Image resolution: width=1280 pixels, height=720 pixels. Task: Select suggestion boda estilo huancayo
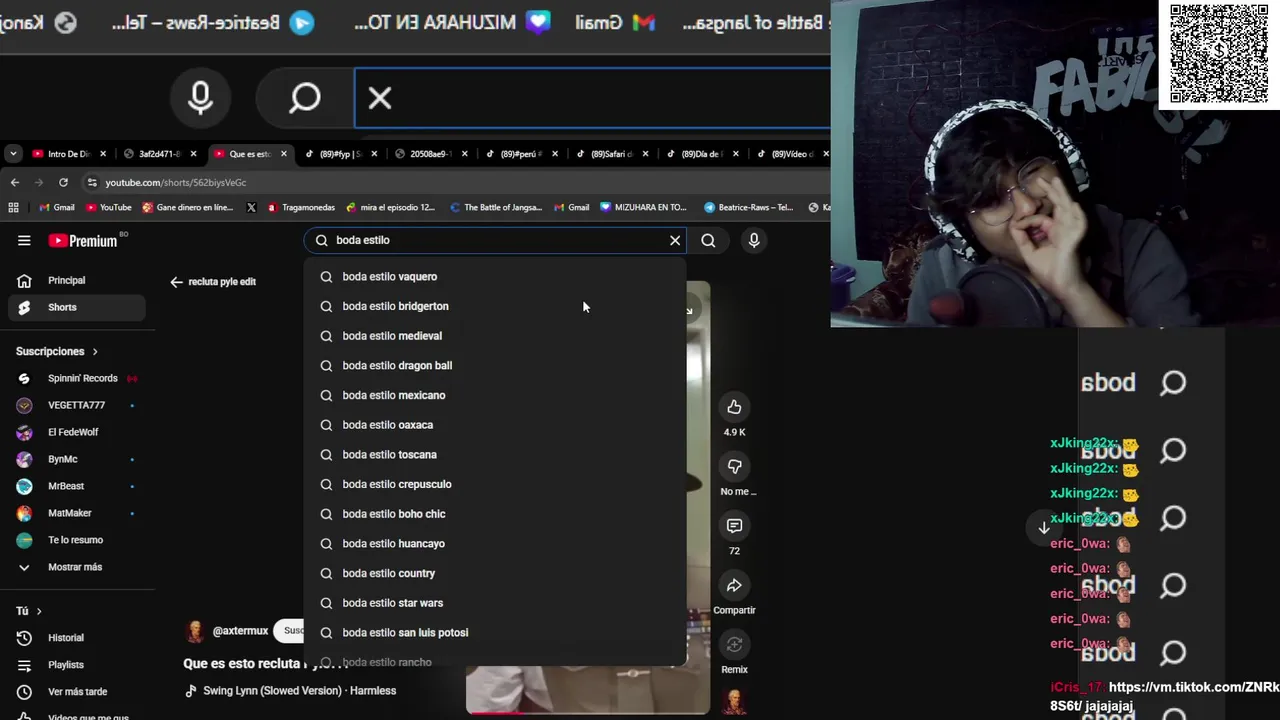click(x=496, y=544)
